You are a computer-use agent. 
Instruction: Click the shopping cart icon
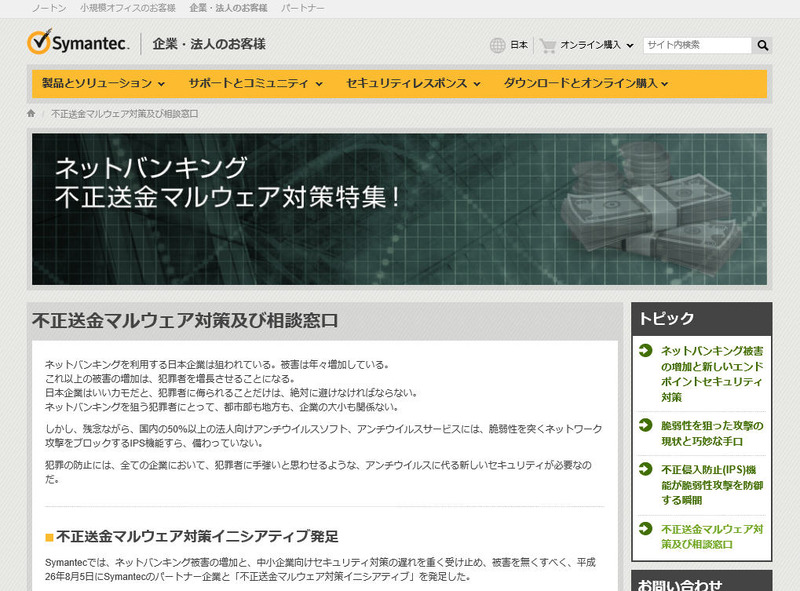pos(547,45)
